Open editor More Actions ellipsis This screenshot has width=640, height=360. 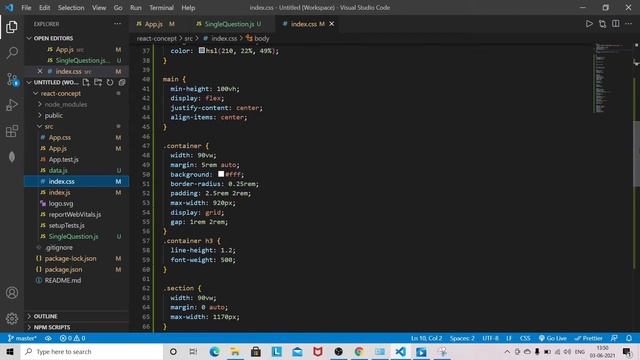(629, 24)
